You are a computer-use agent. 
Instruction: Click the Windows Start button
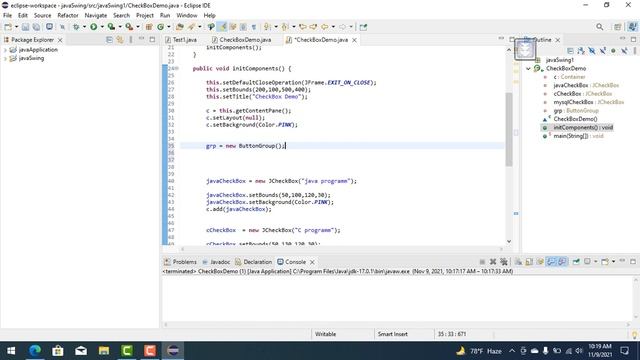click(11, 351)
